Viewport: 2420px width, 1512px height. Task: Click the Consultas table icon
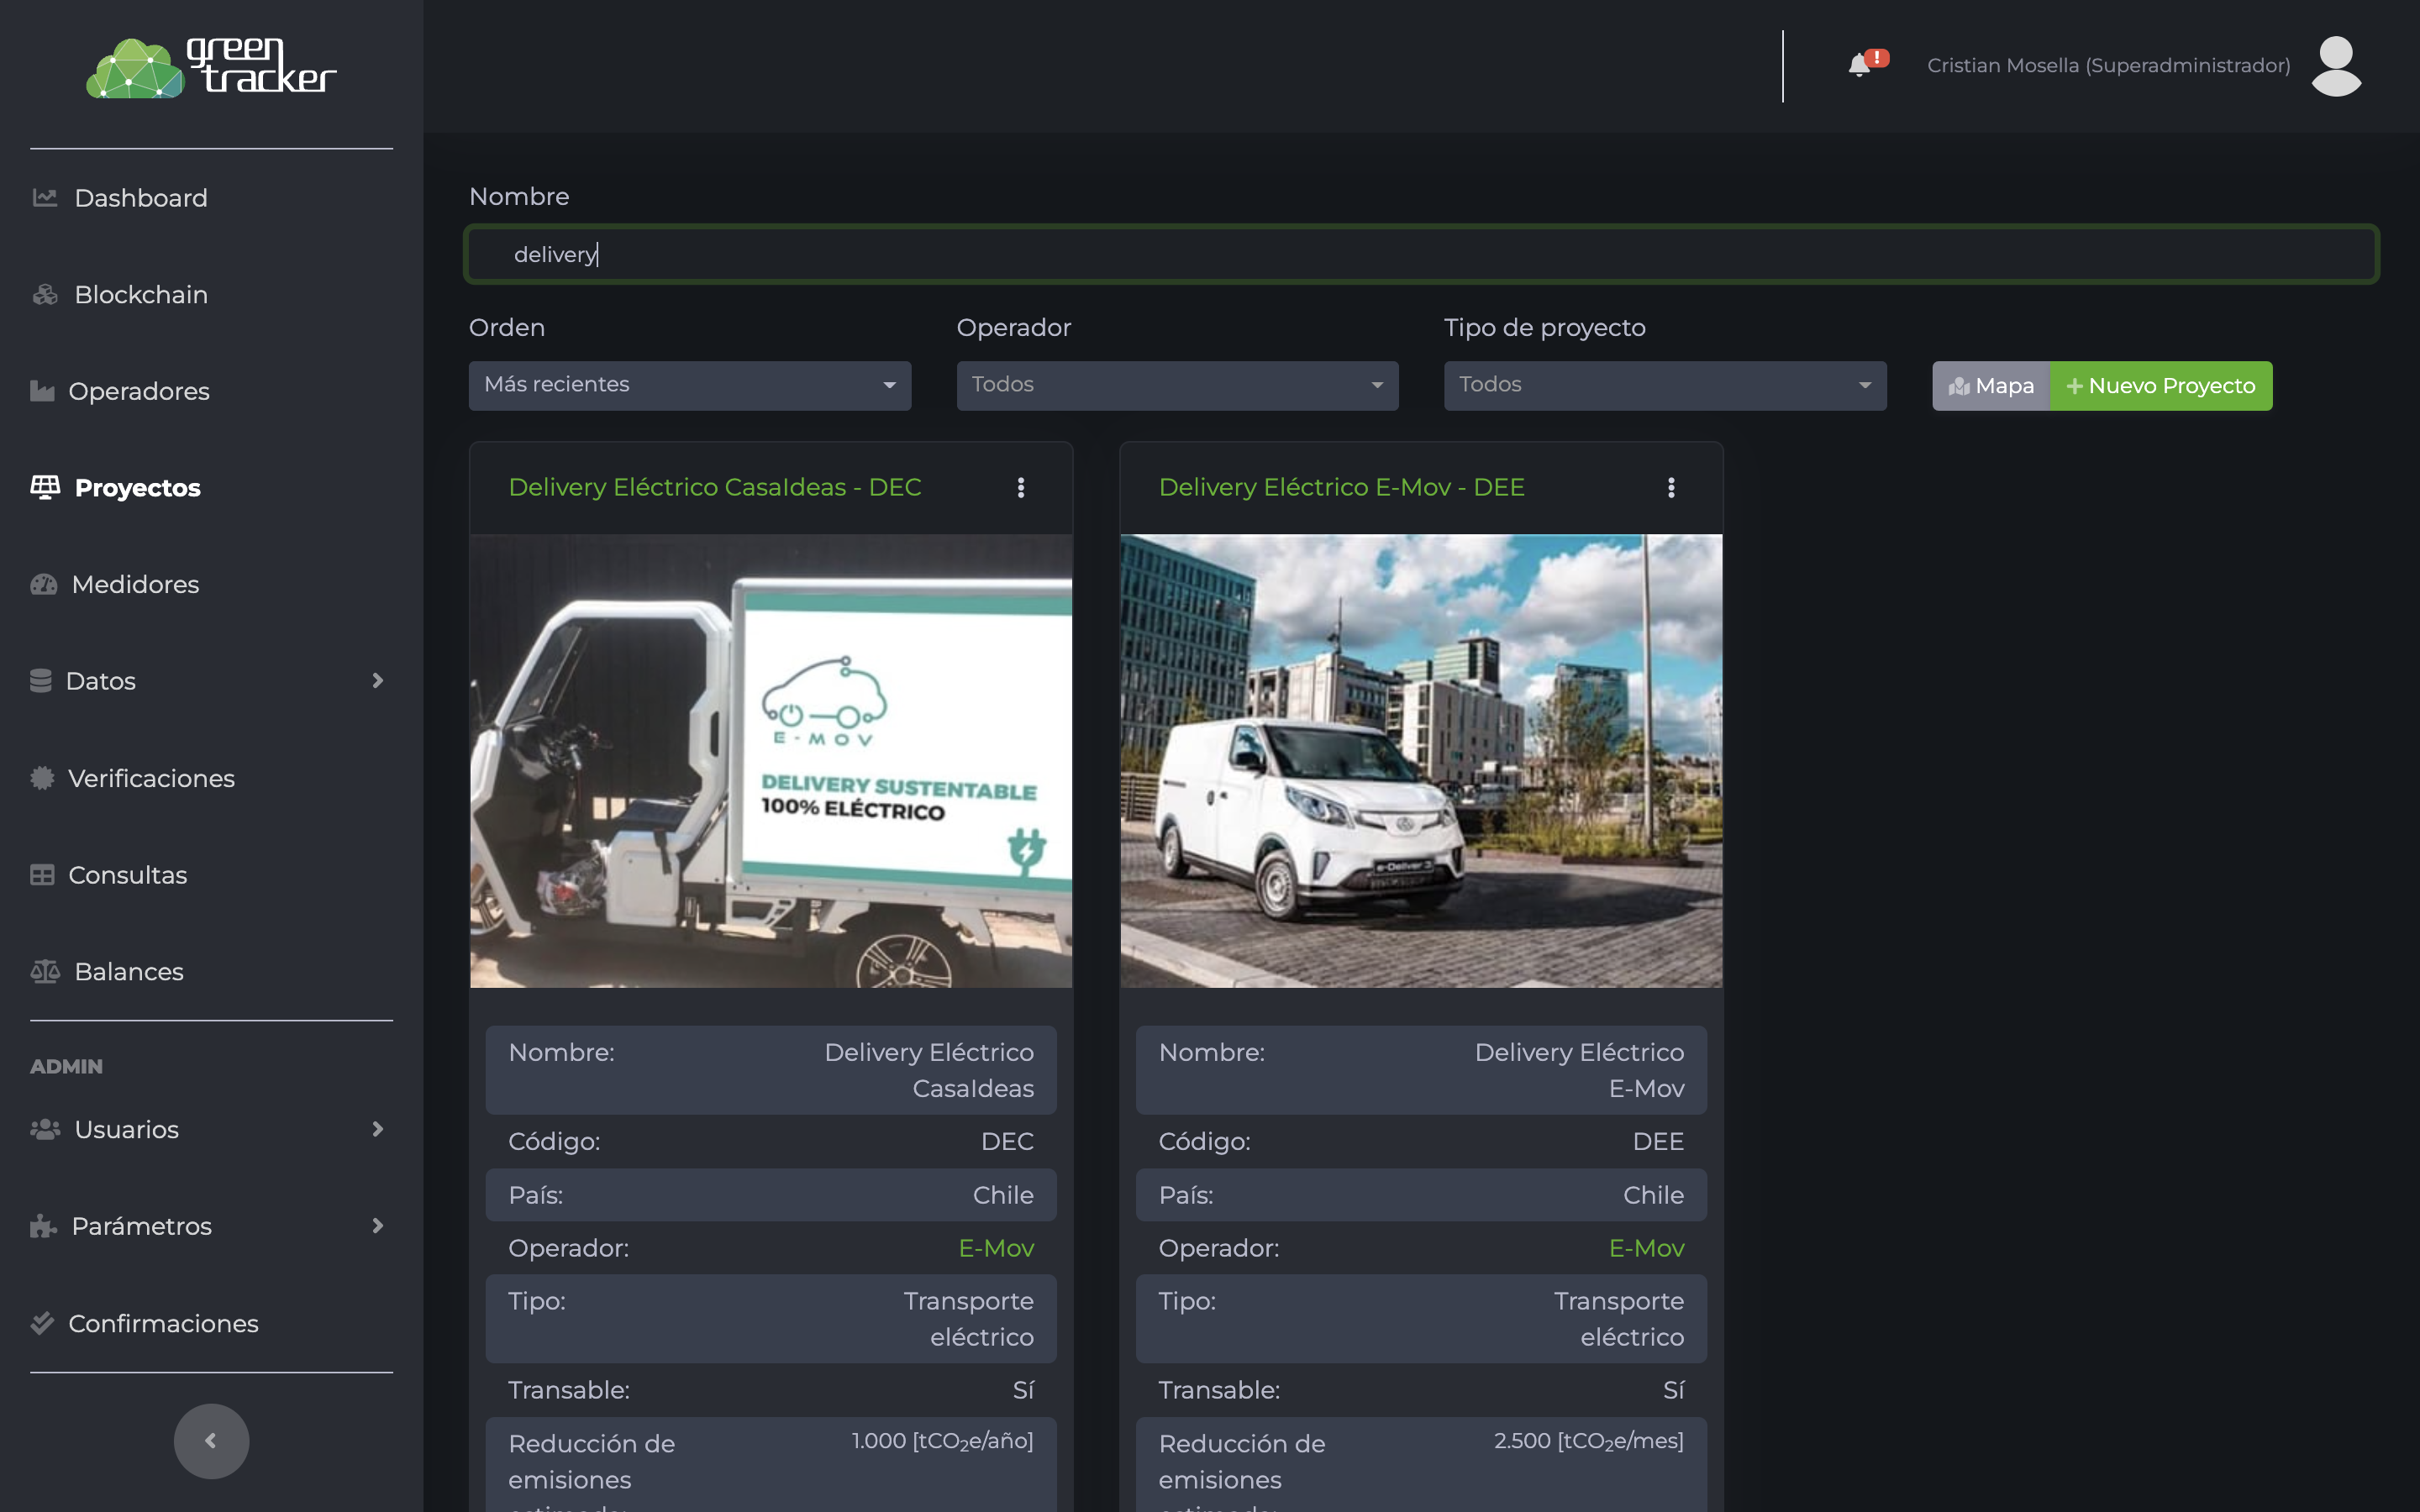[x=42, y=875]
